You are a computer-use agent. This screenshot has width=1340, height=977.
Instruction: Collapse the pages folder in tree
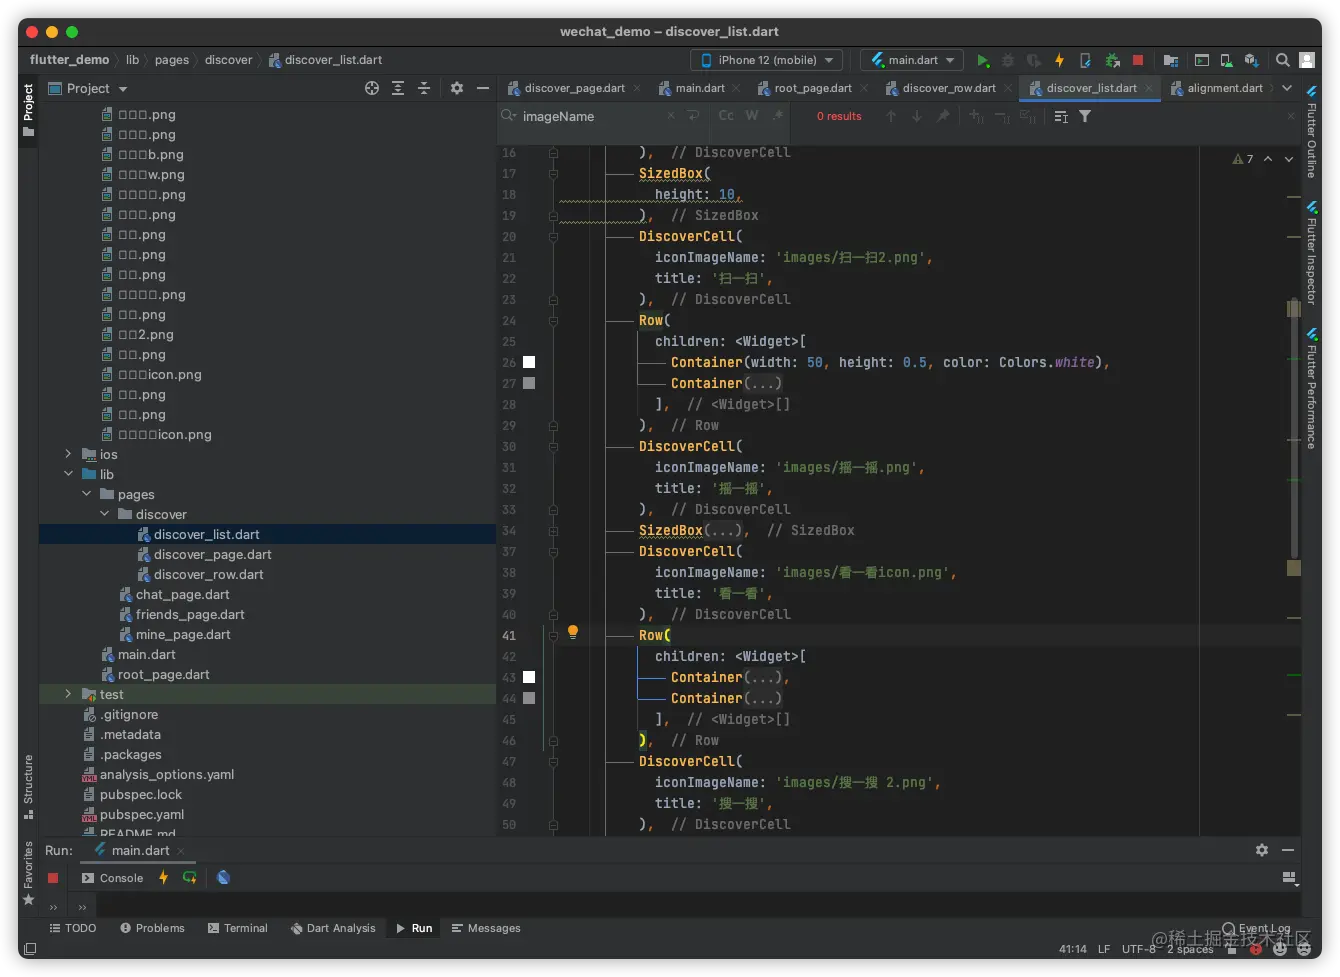point(86,494)
